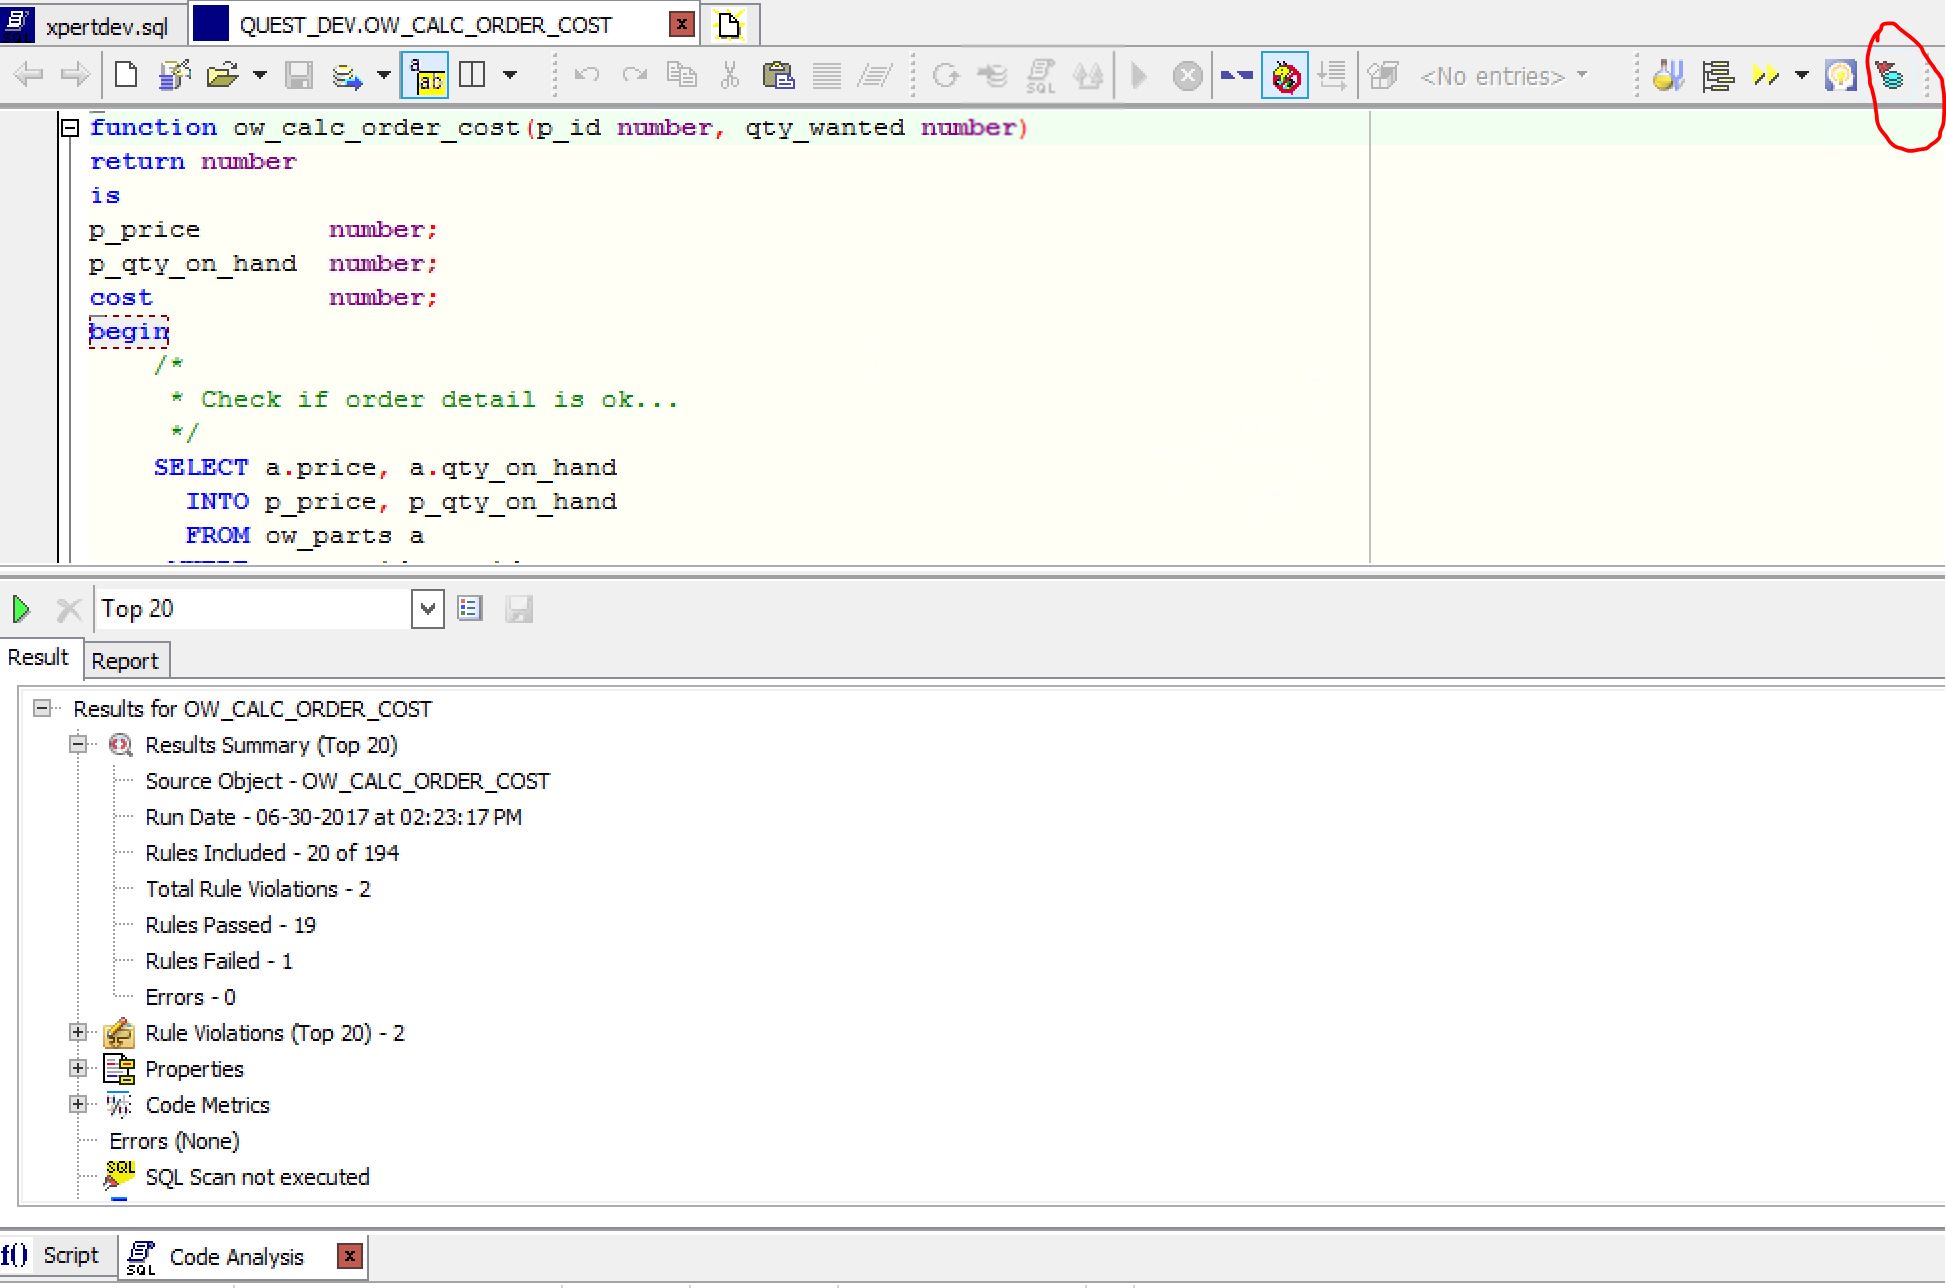1946x1288 pixels.
Task: Expand the Code Metrics tree node
Action: point(78,1105)
